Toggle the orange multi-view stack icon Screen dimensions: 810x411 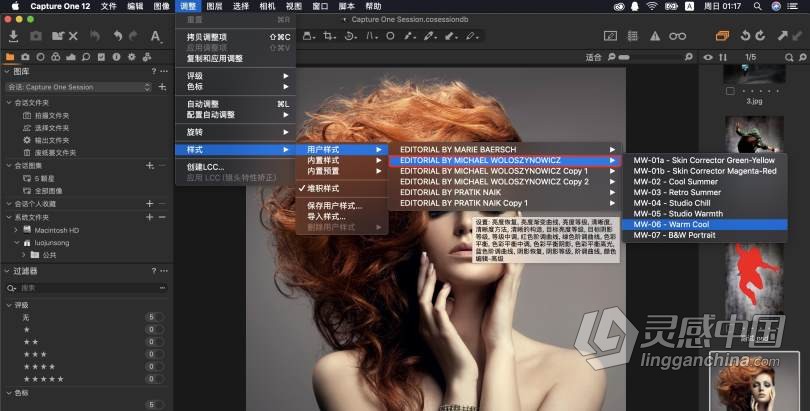722,36
